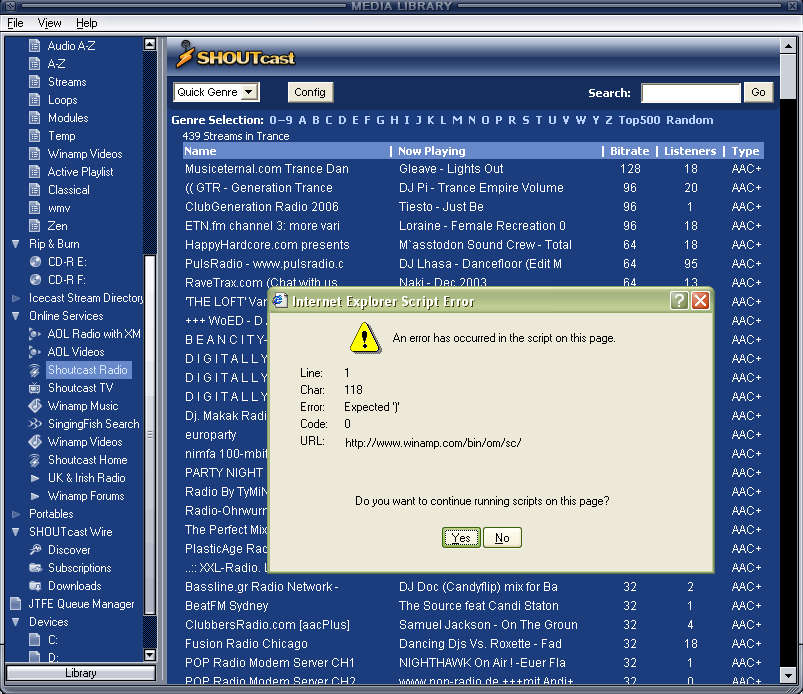
Task: Click the UK & Irish Radio arrow icon
Action: tap(35, 478)
